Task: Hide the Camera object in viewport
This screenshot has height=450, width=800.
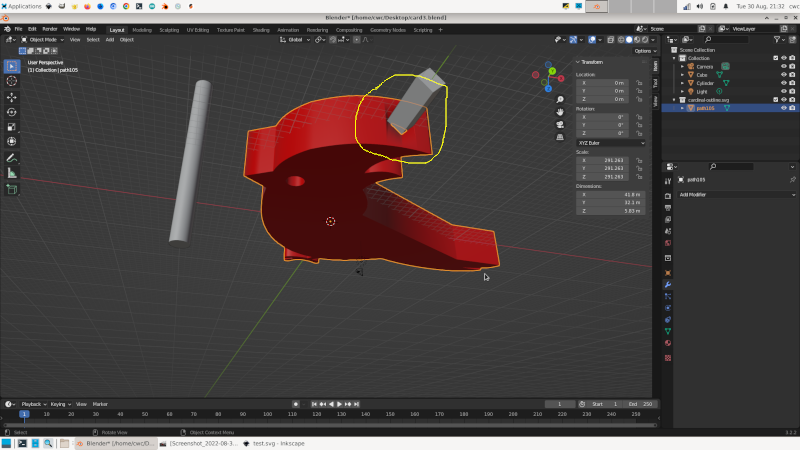Action: click(x=784, y=66)
